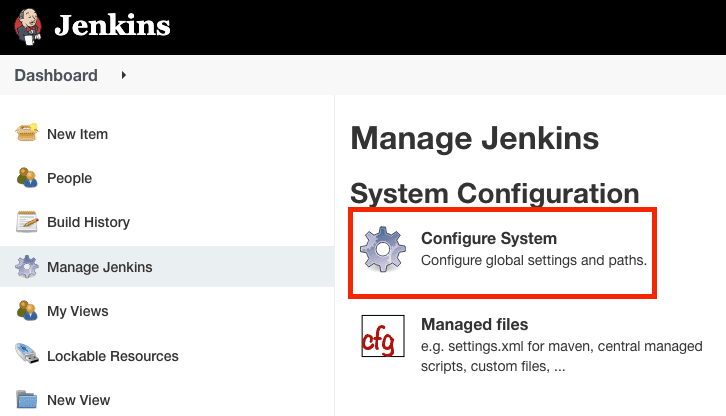Click the New View folder icon

pos(27,399)
